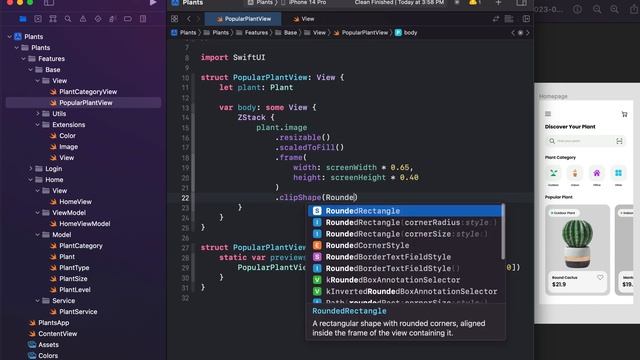The image size is (640, 360).
Task: Switch to the PopularPlantView editor tab
Action: pos(243,19)
